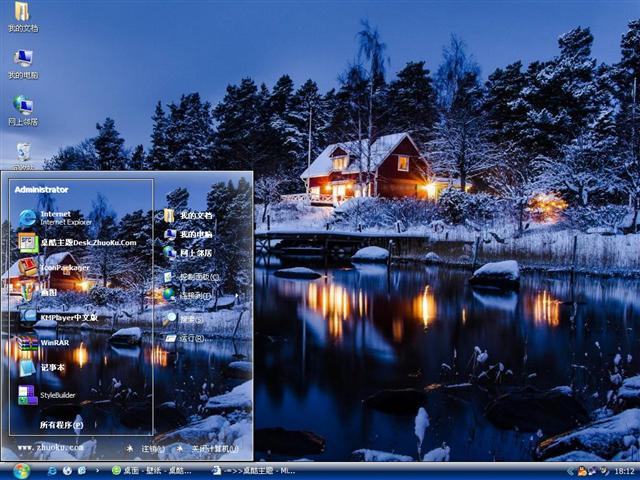Image resolution: width=640 pixels, height=480 pixels.
Task: Open 控制面板 (Control Panel) entry
Action: pyautogui.click(x=197, y=276)
